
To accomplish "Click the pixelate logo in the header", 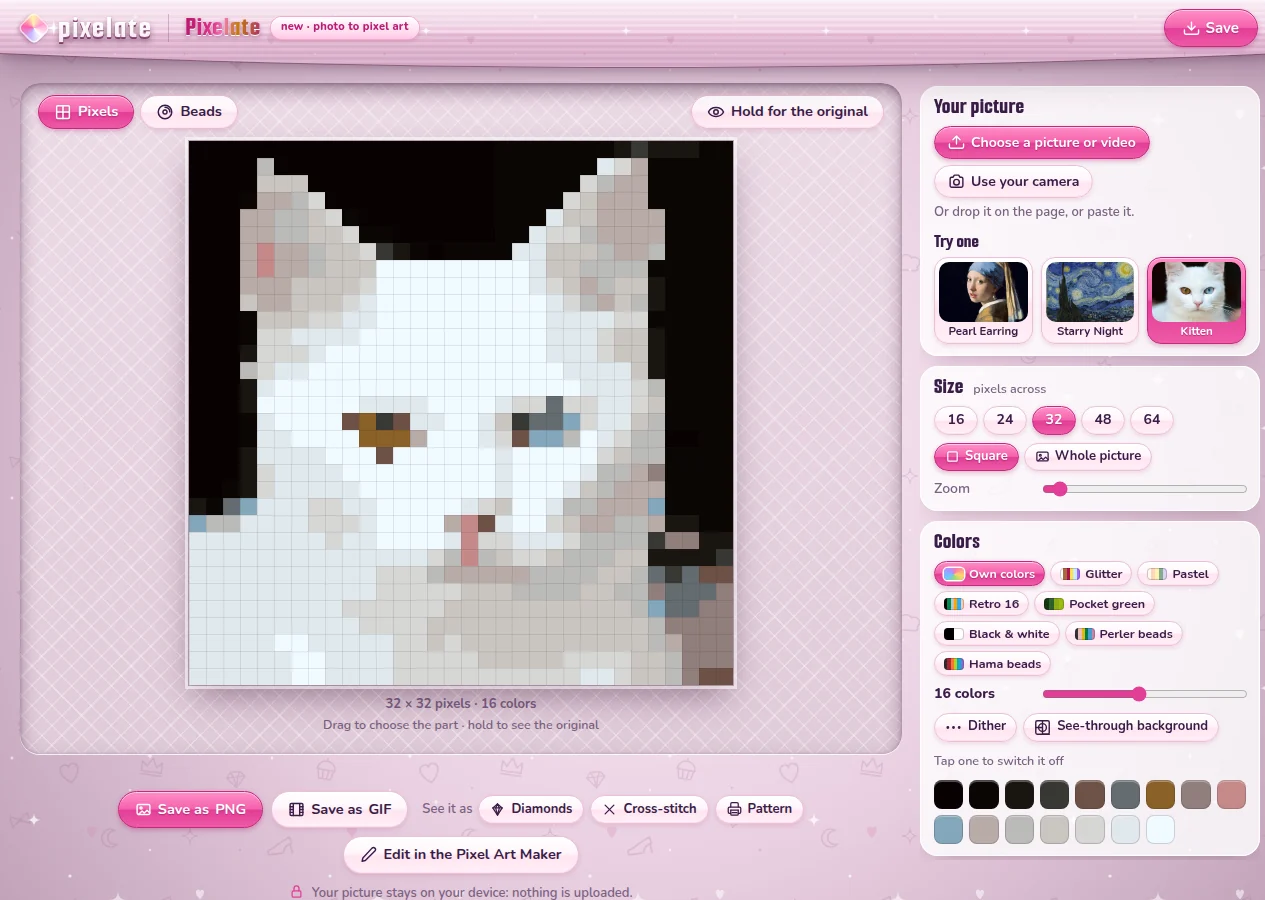I will tap(85, 28).
